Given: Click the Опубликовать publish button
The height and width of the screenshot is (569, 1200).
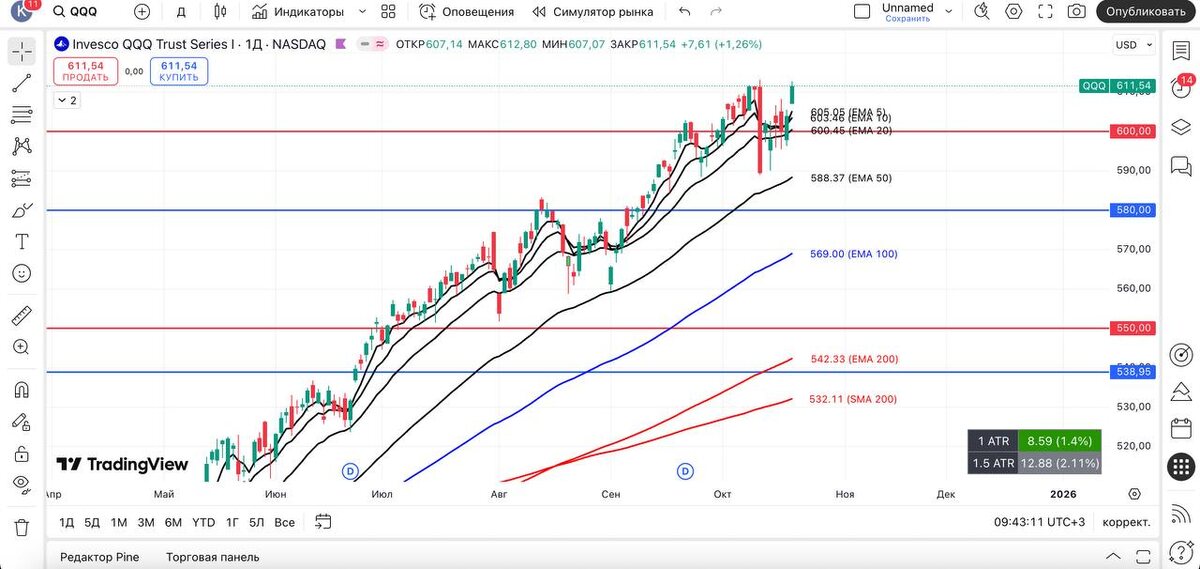Looking at the screenshot, I should click(1146, 12).
